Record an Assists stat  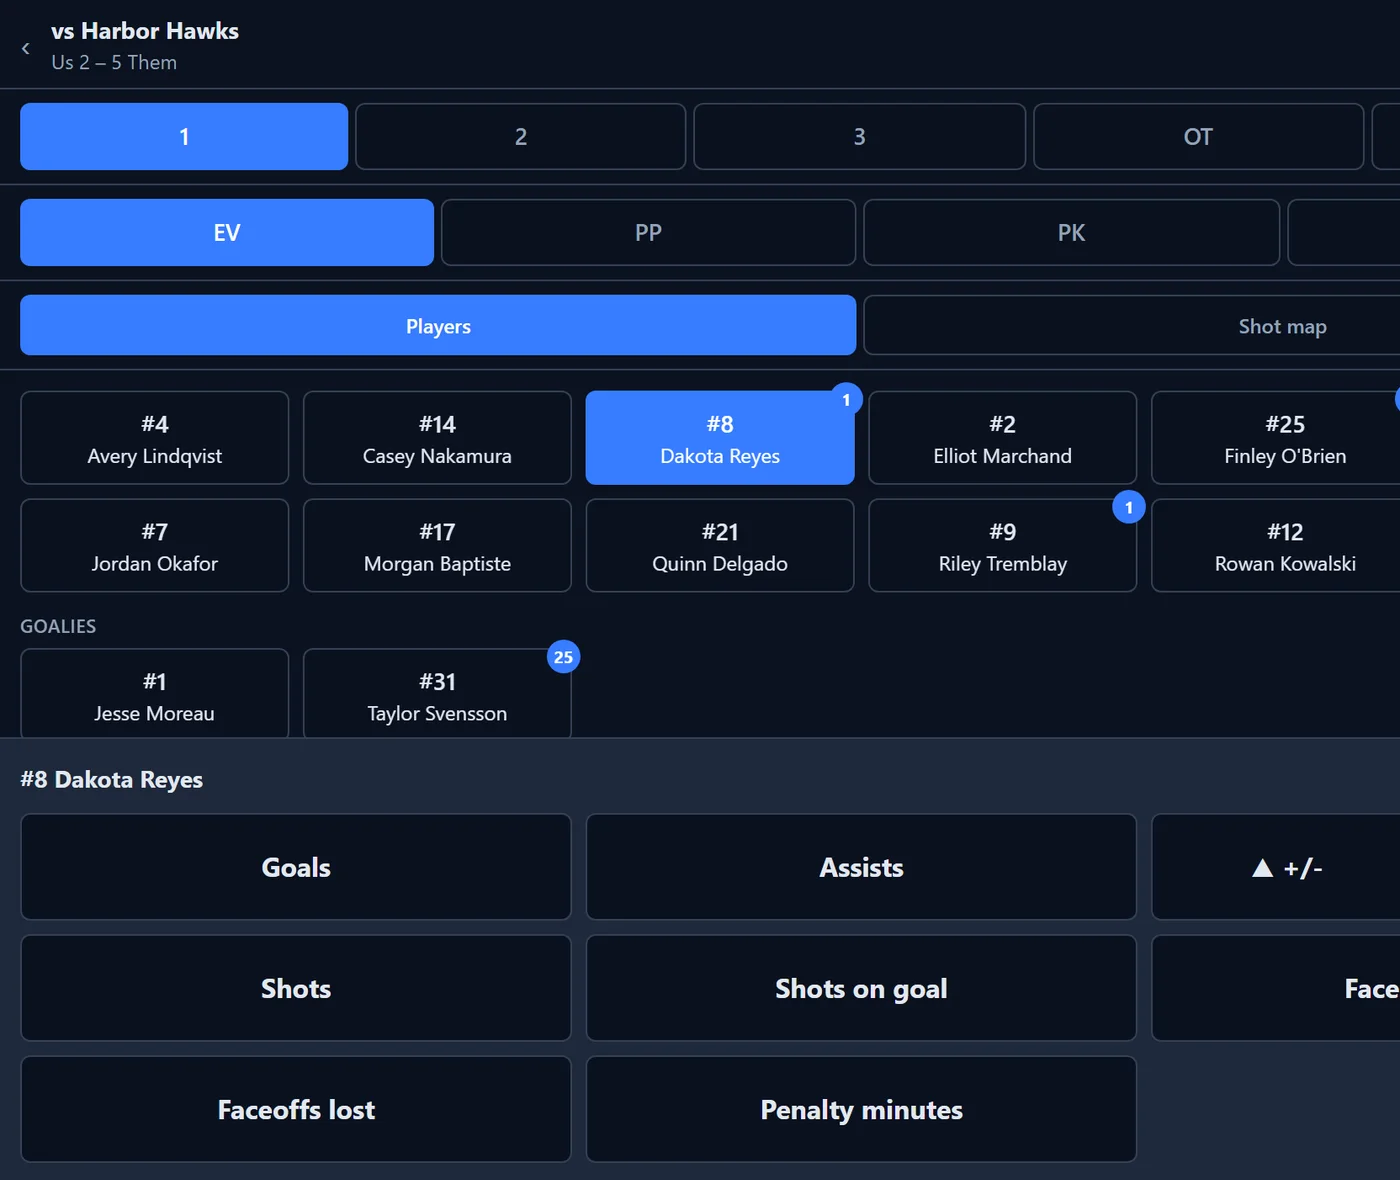[x=861, y=867]
